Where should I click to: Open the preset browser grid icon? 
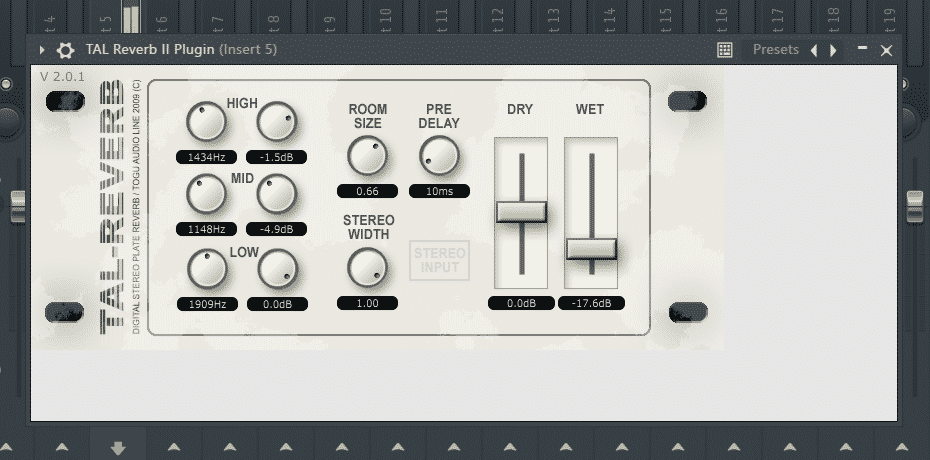pyautogui.click(x=725, y=50)
